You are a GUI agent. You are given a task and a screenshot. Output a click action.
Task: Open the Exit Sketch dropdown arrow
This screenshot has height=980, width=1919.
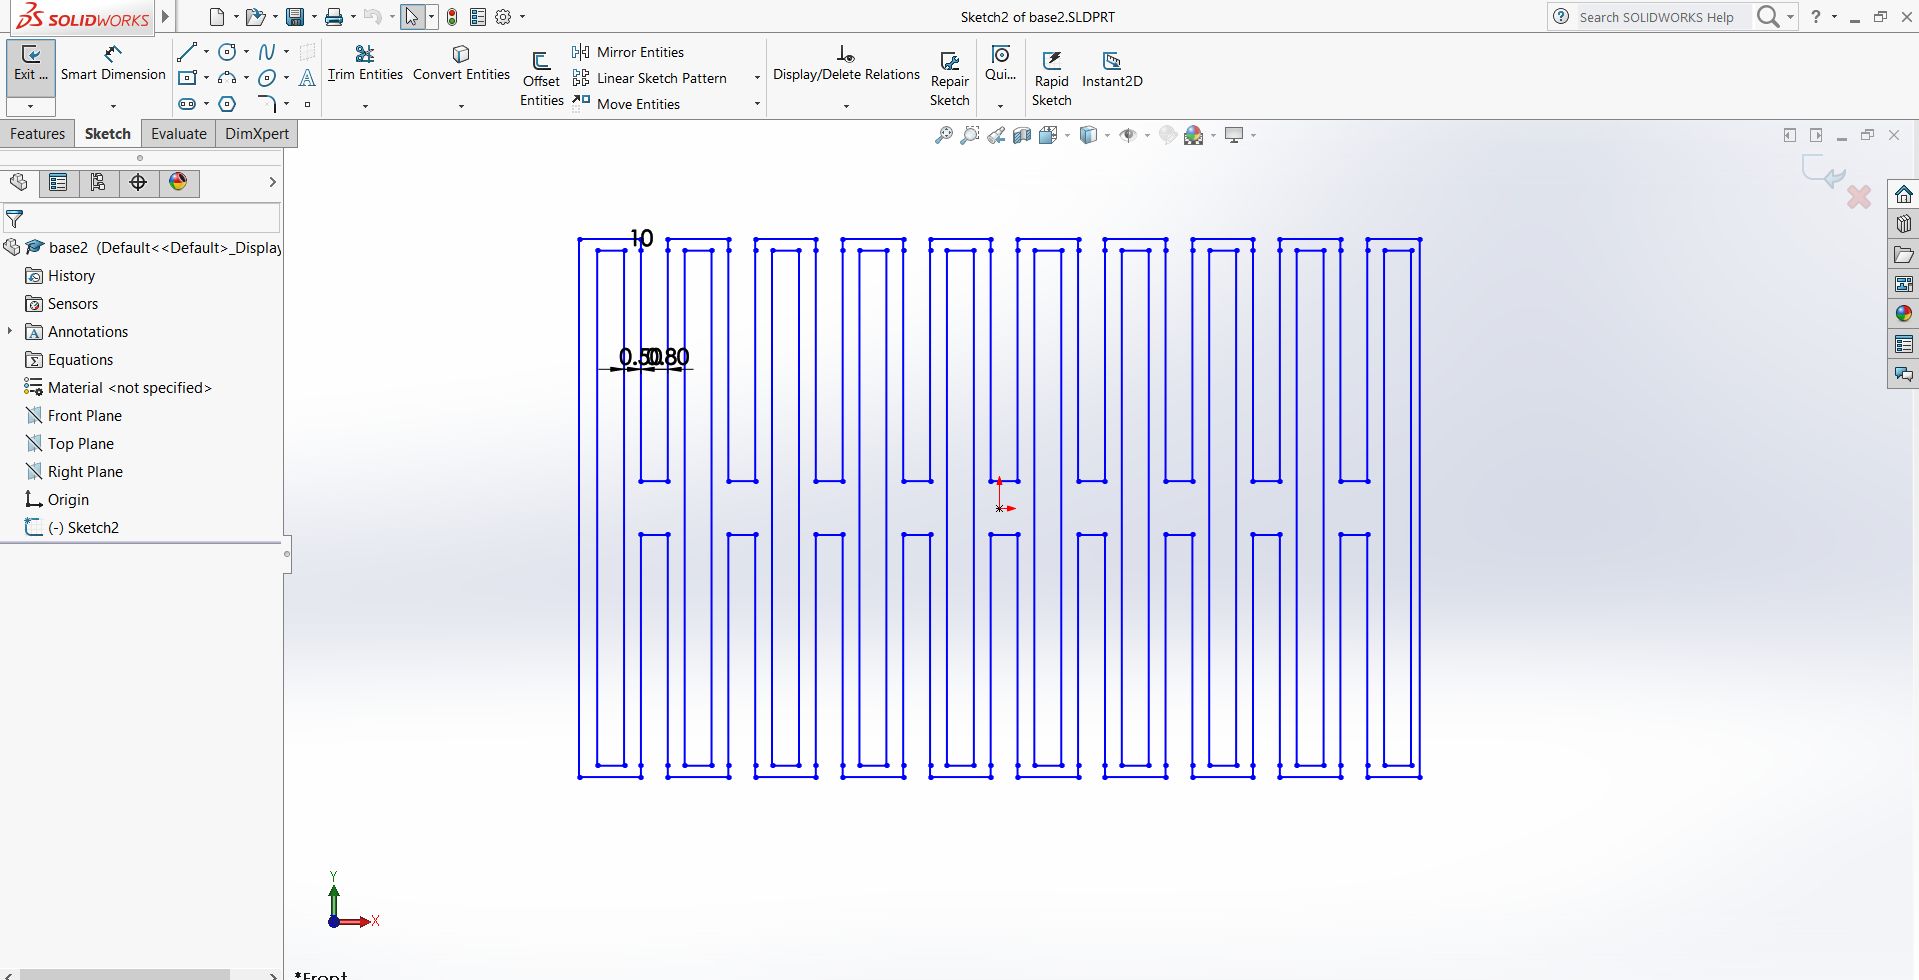(31, 106)
